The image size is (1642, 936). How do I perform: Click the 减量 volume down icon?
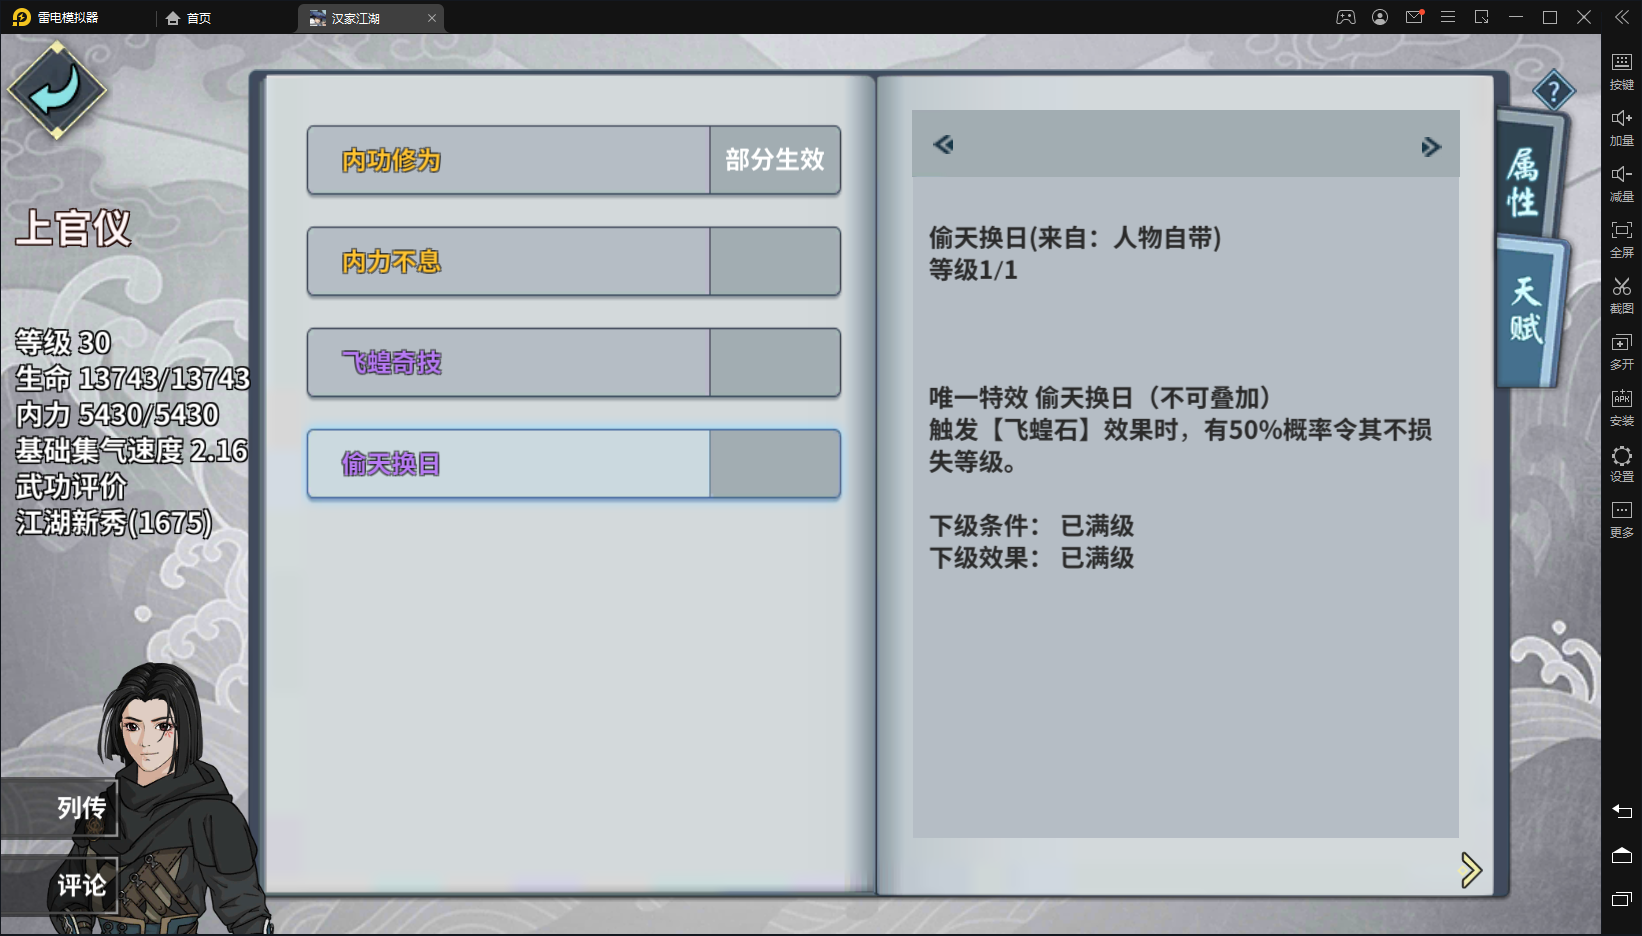click(1621, 182)
